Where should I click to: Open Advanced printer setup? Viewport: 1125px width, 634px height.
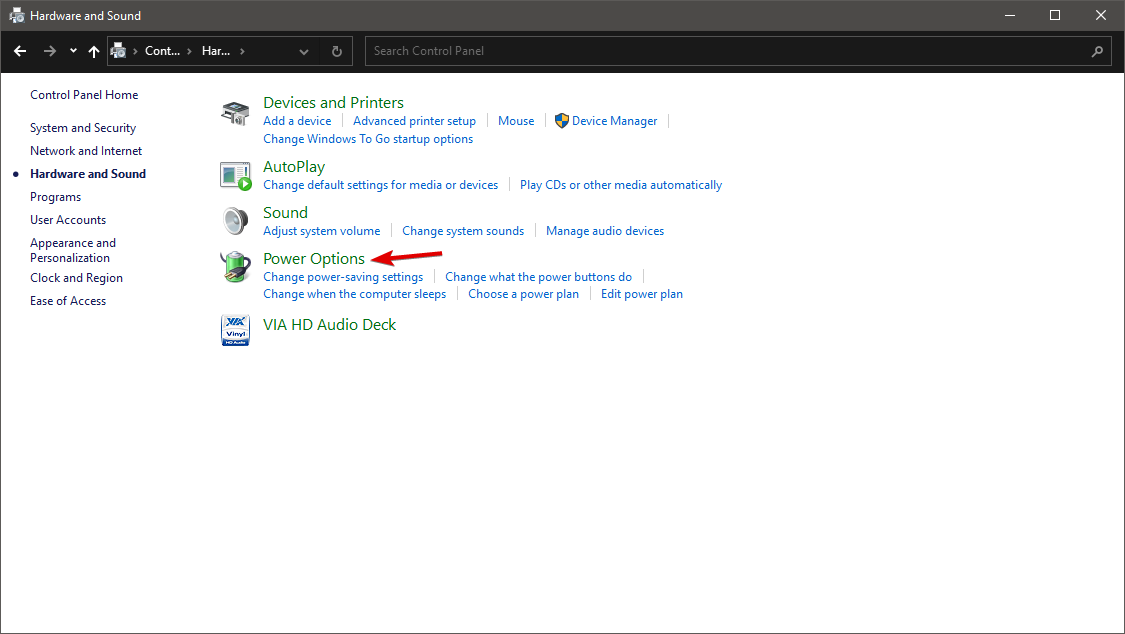click(x=414, y=121)
